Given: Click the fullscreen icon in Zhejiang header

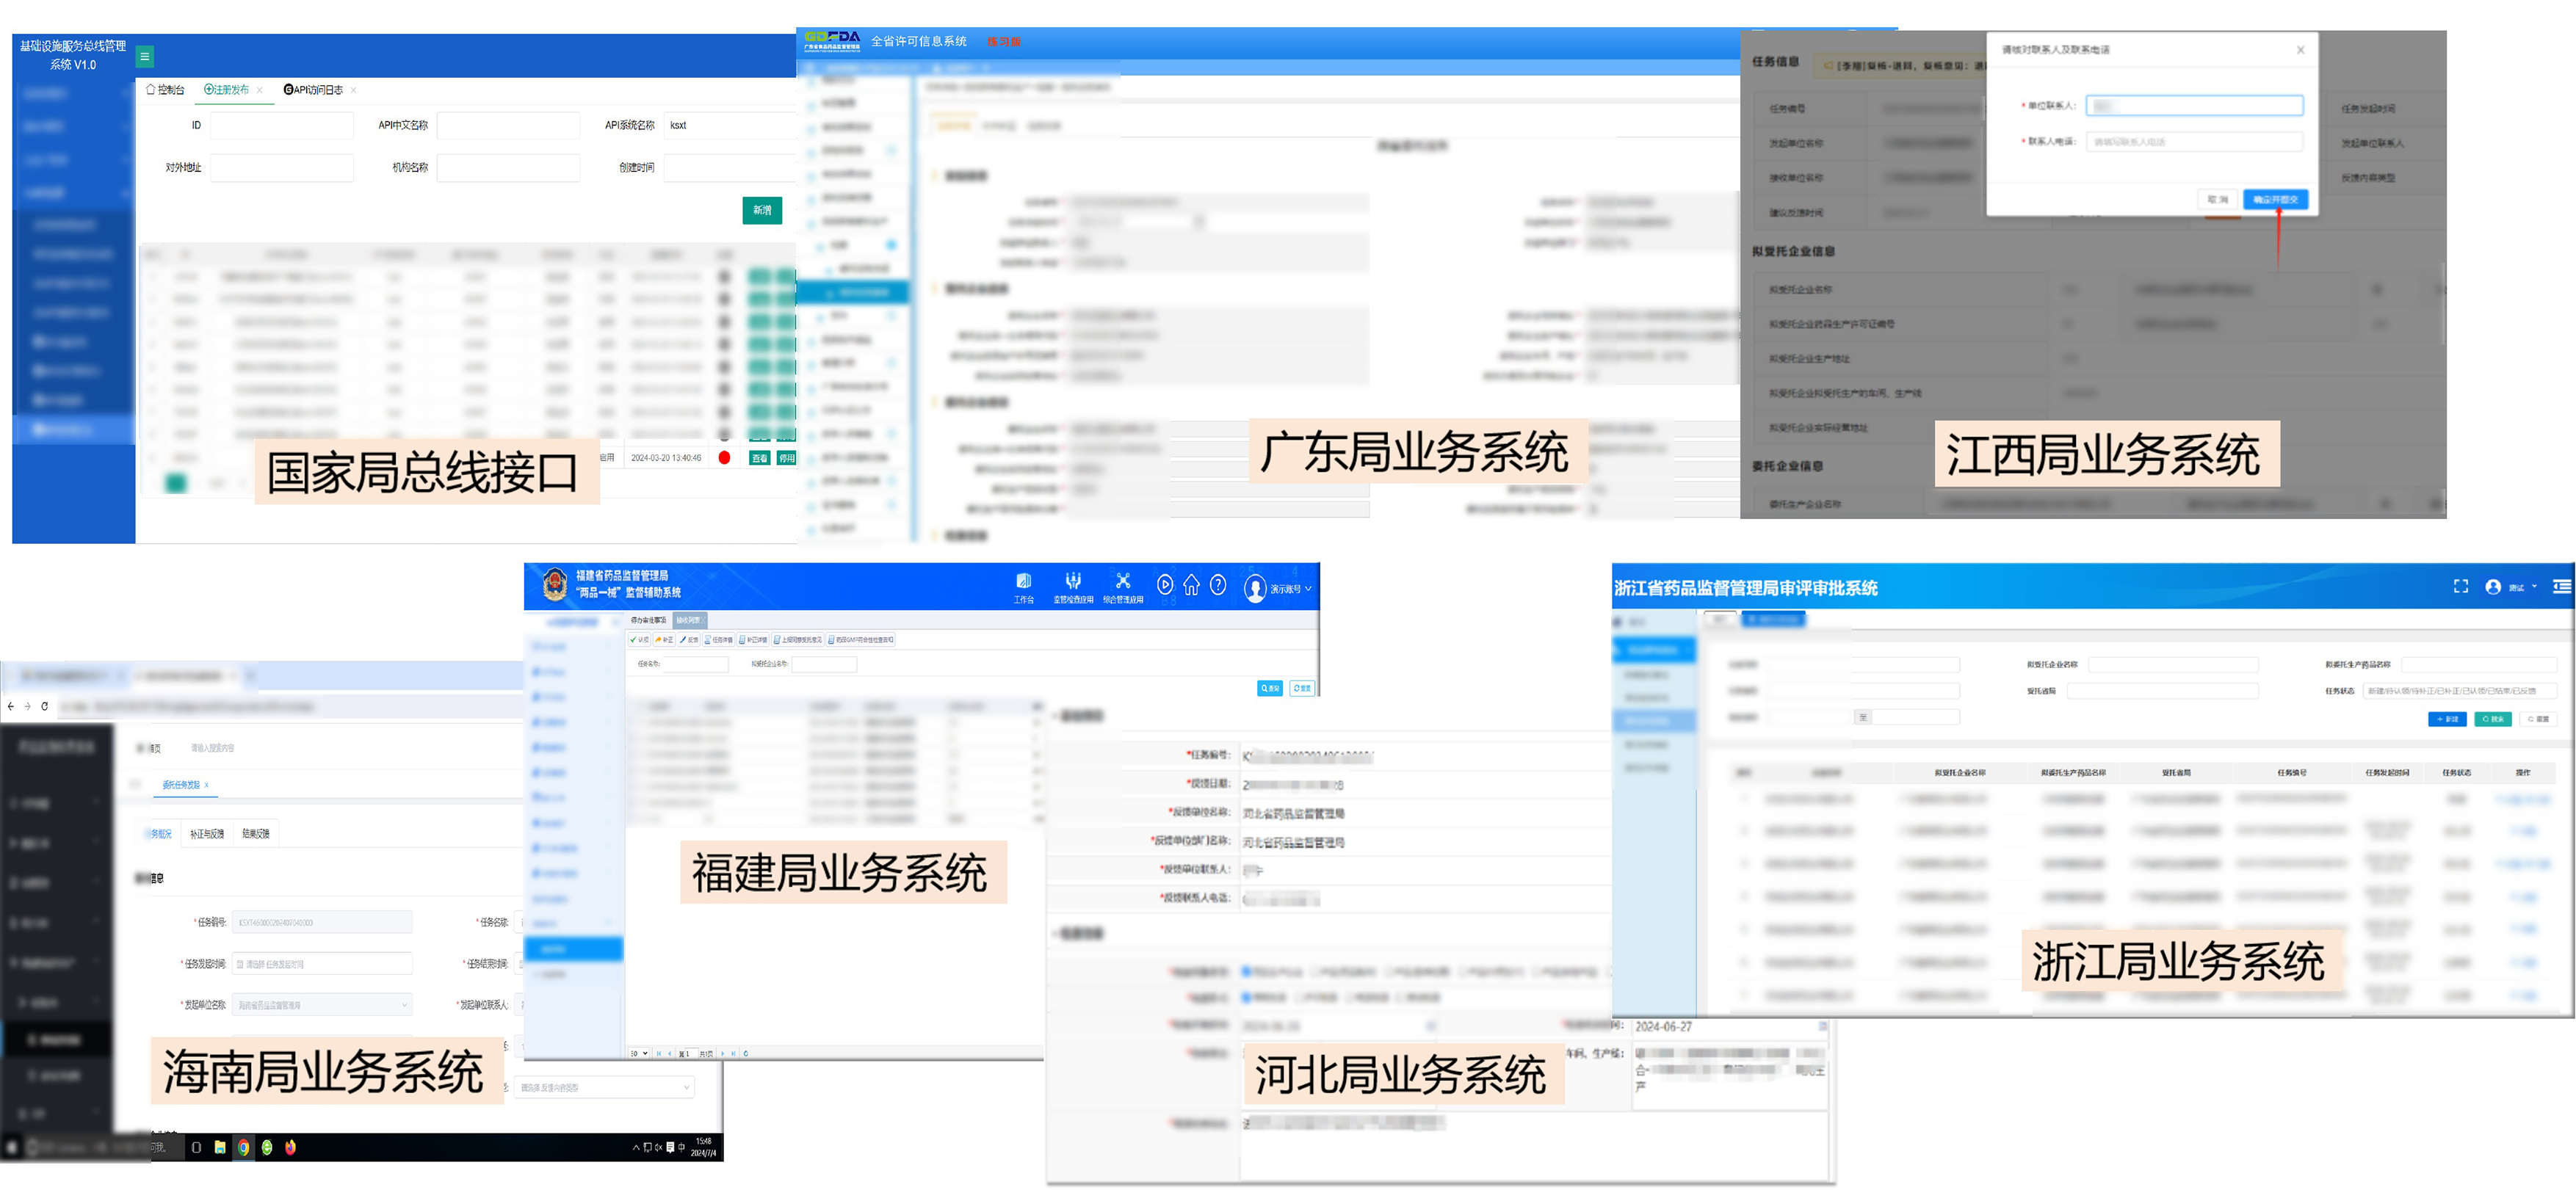Looking at the screenshot, I should pos(2461,587).
